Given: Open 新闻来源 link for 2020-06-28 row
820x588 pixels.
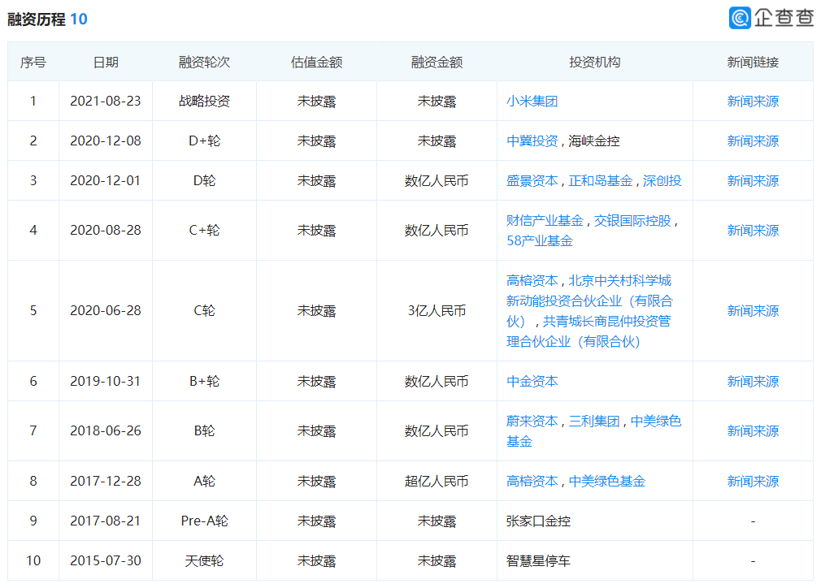Looking at the screenshot, I should coord(753,311).
